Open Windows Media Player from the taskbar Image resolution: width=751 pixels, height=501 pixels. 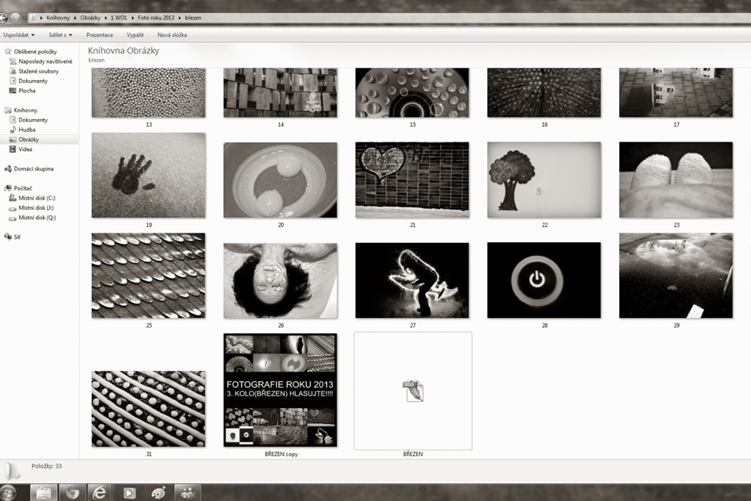(129, 492)
